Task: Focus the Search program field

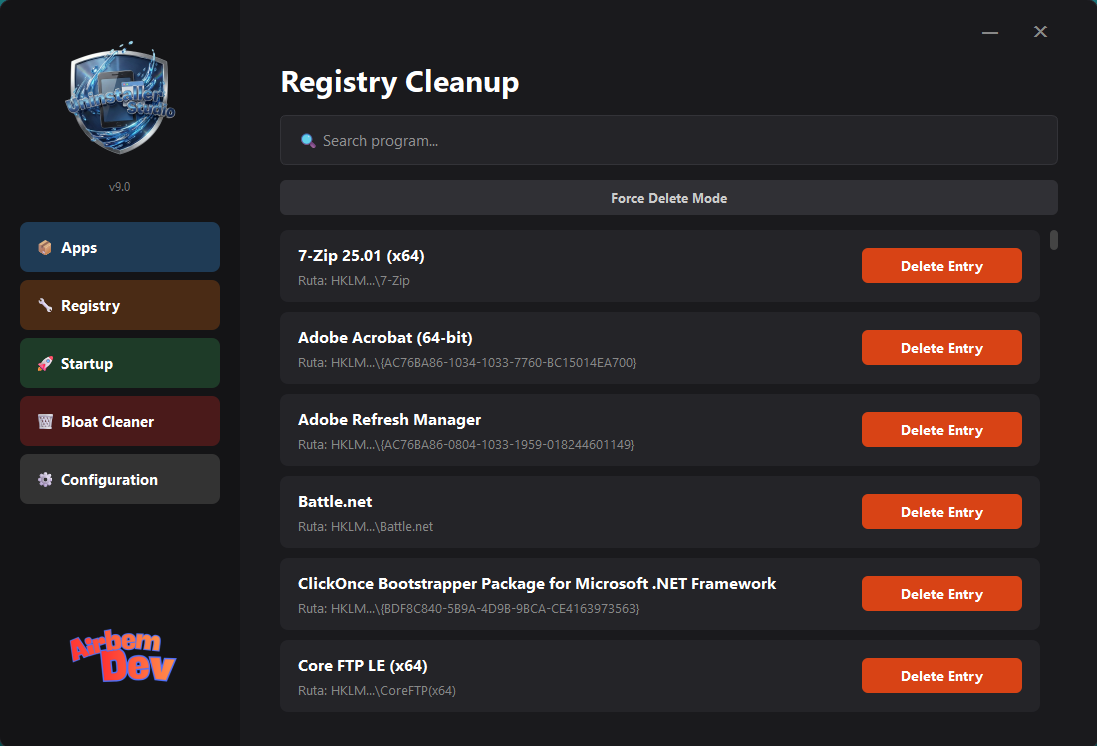Action: (669, 141)
